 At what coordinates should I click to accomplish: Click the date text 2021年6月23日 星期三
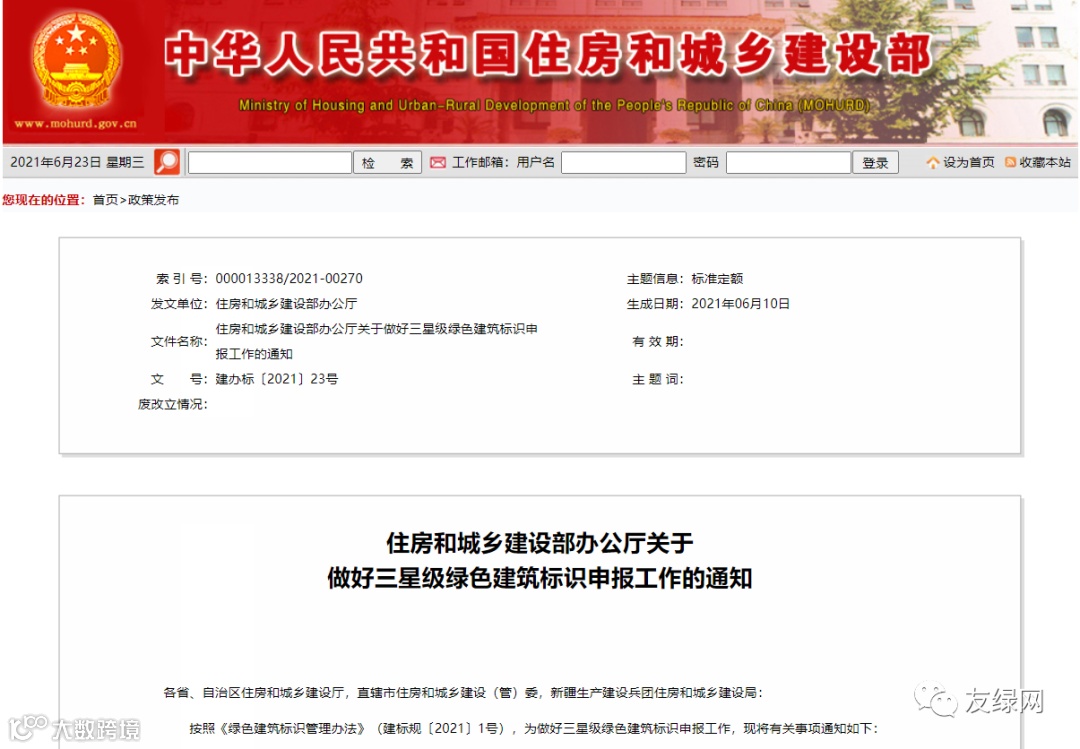click(x=77, y=163)
